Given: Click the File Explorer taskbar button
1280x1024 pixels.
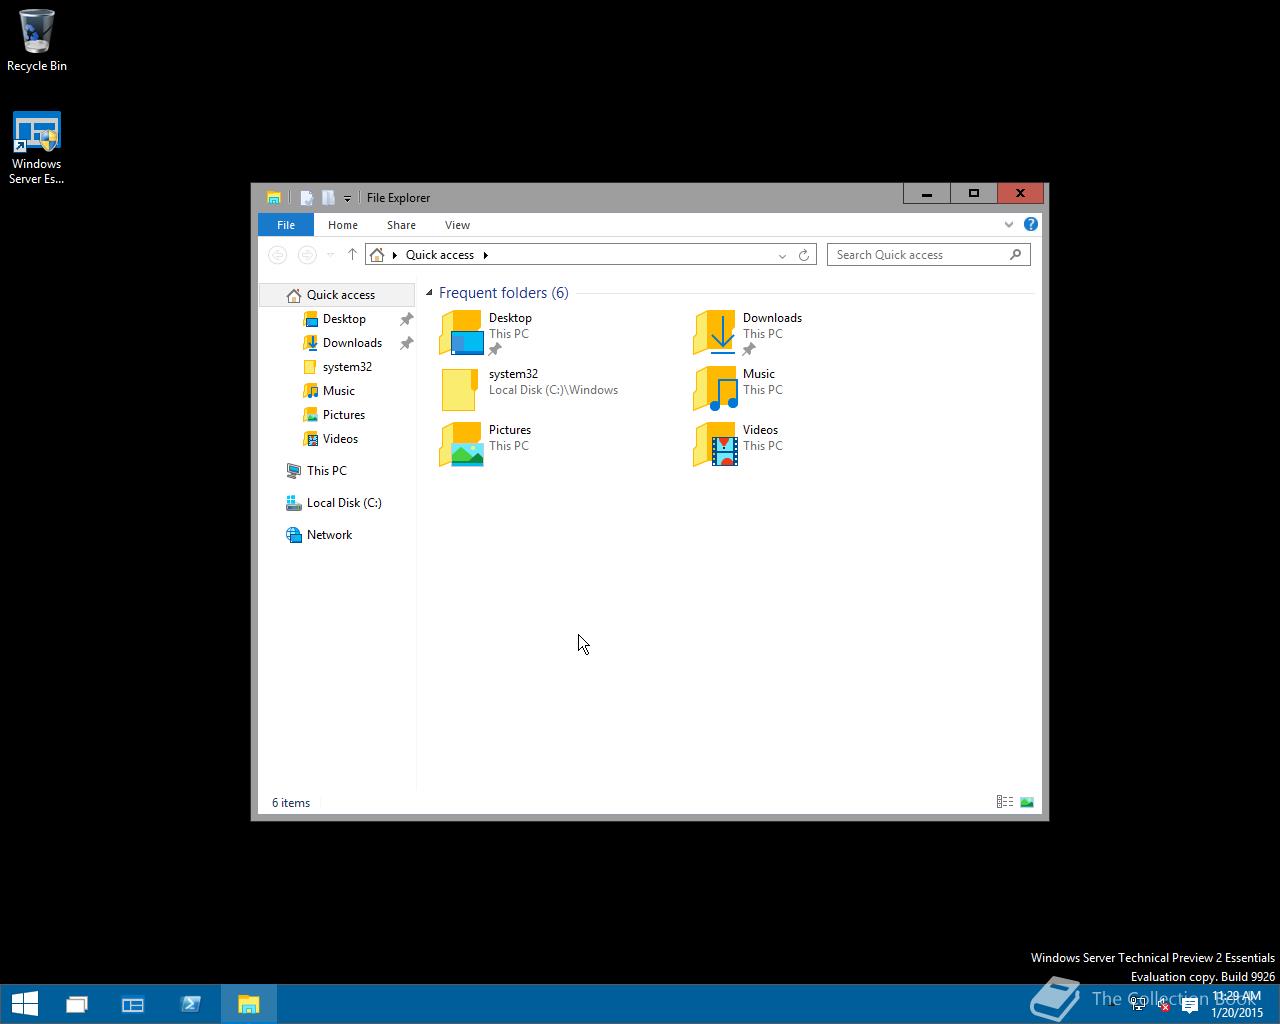Looking at the screenshot, I should (x=249, y=1004).
